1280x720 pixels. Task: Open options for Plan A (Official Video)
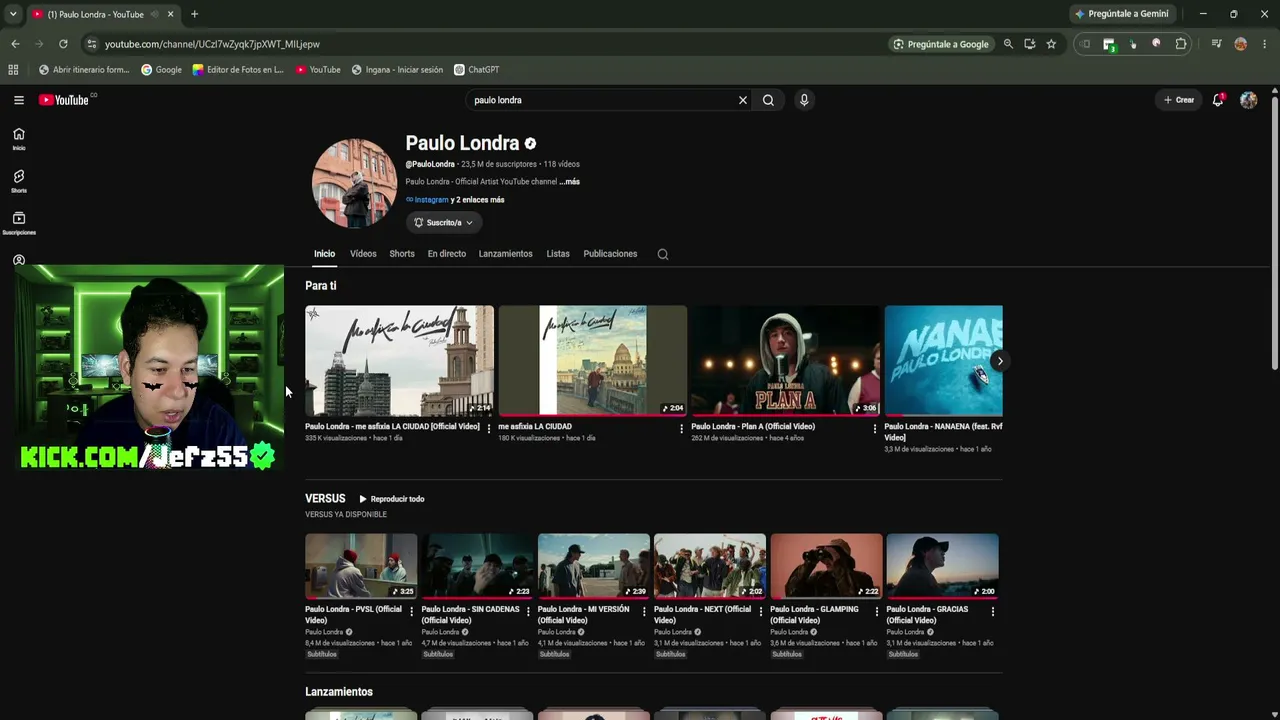coord(874,428)
